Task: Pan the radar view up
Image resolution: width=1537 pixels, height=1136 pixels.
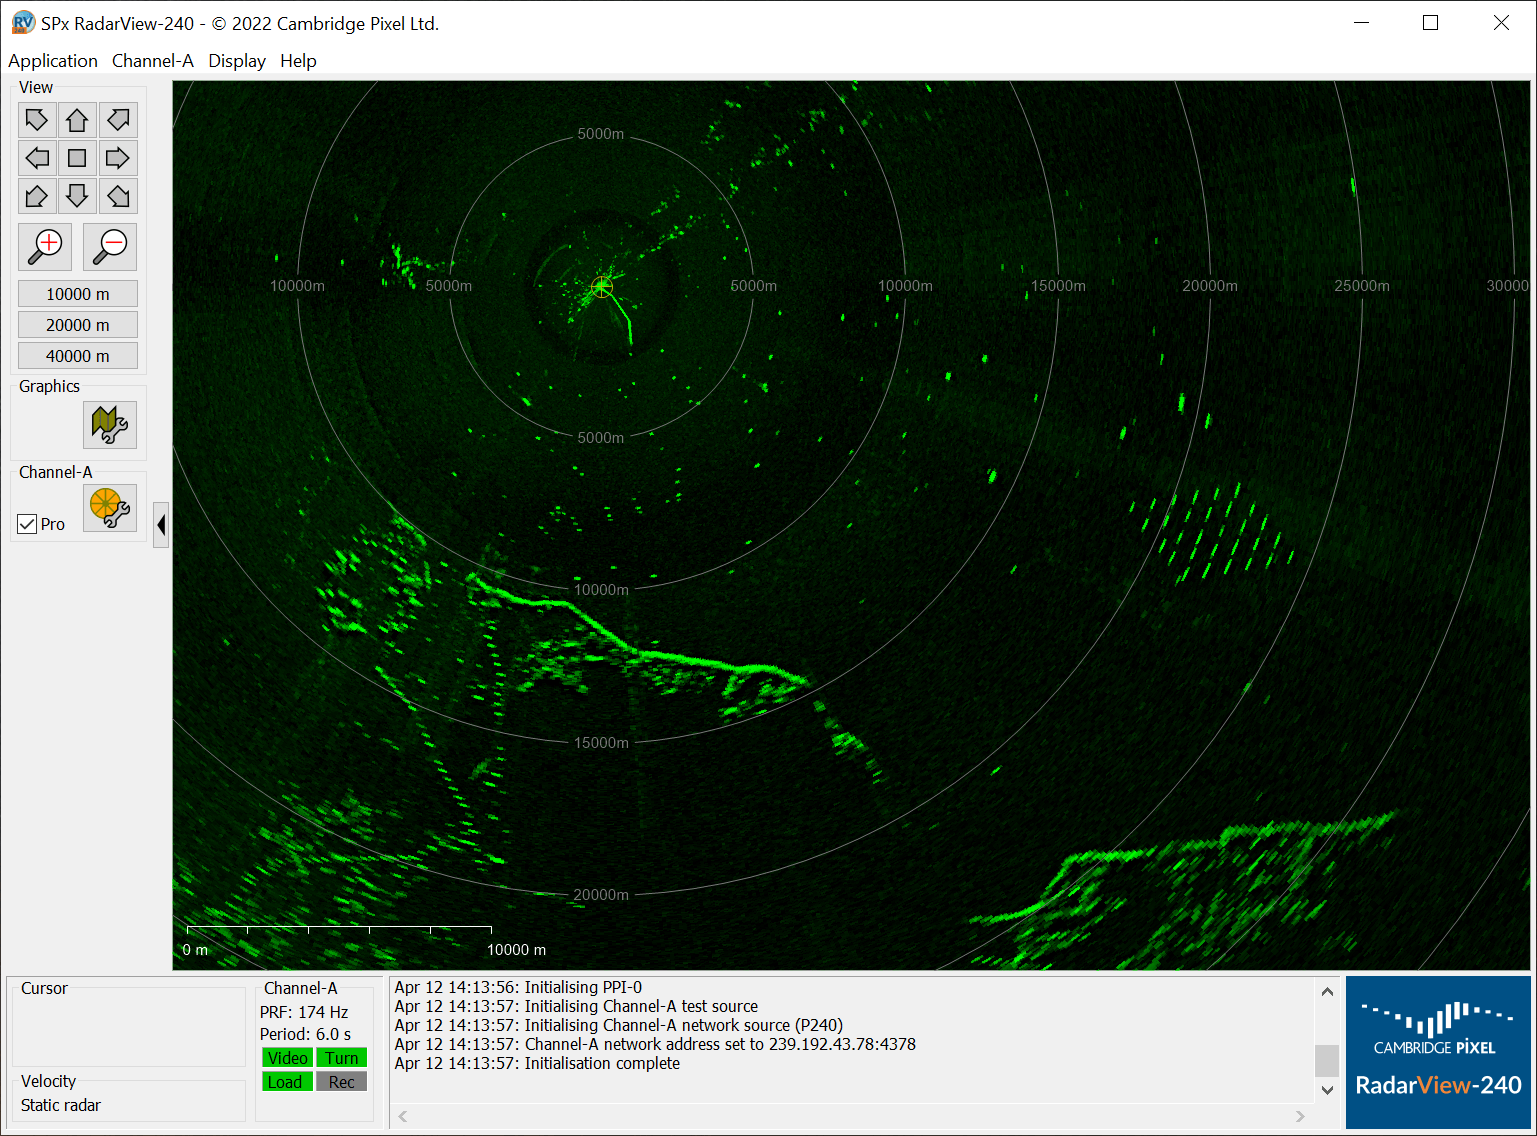Action: click(77, 120)
